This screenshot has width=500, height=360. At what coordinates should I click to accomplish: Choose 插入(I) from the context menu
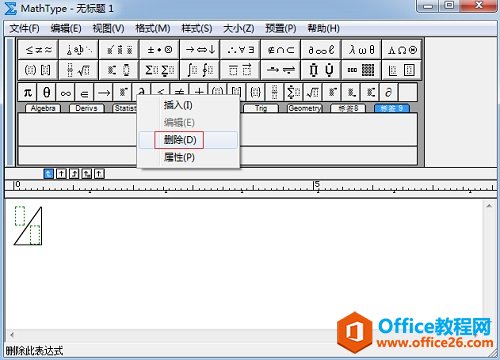[x=188, y=105]
